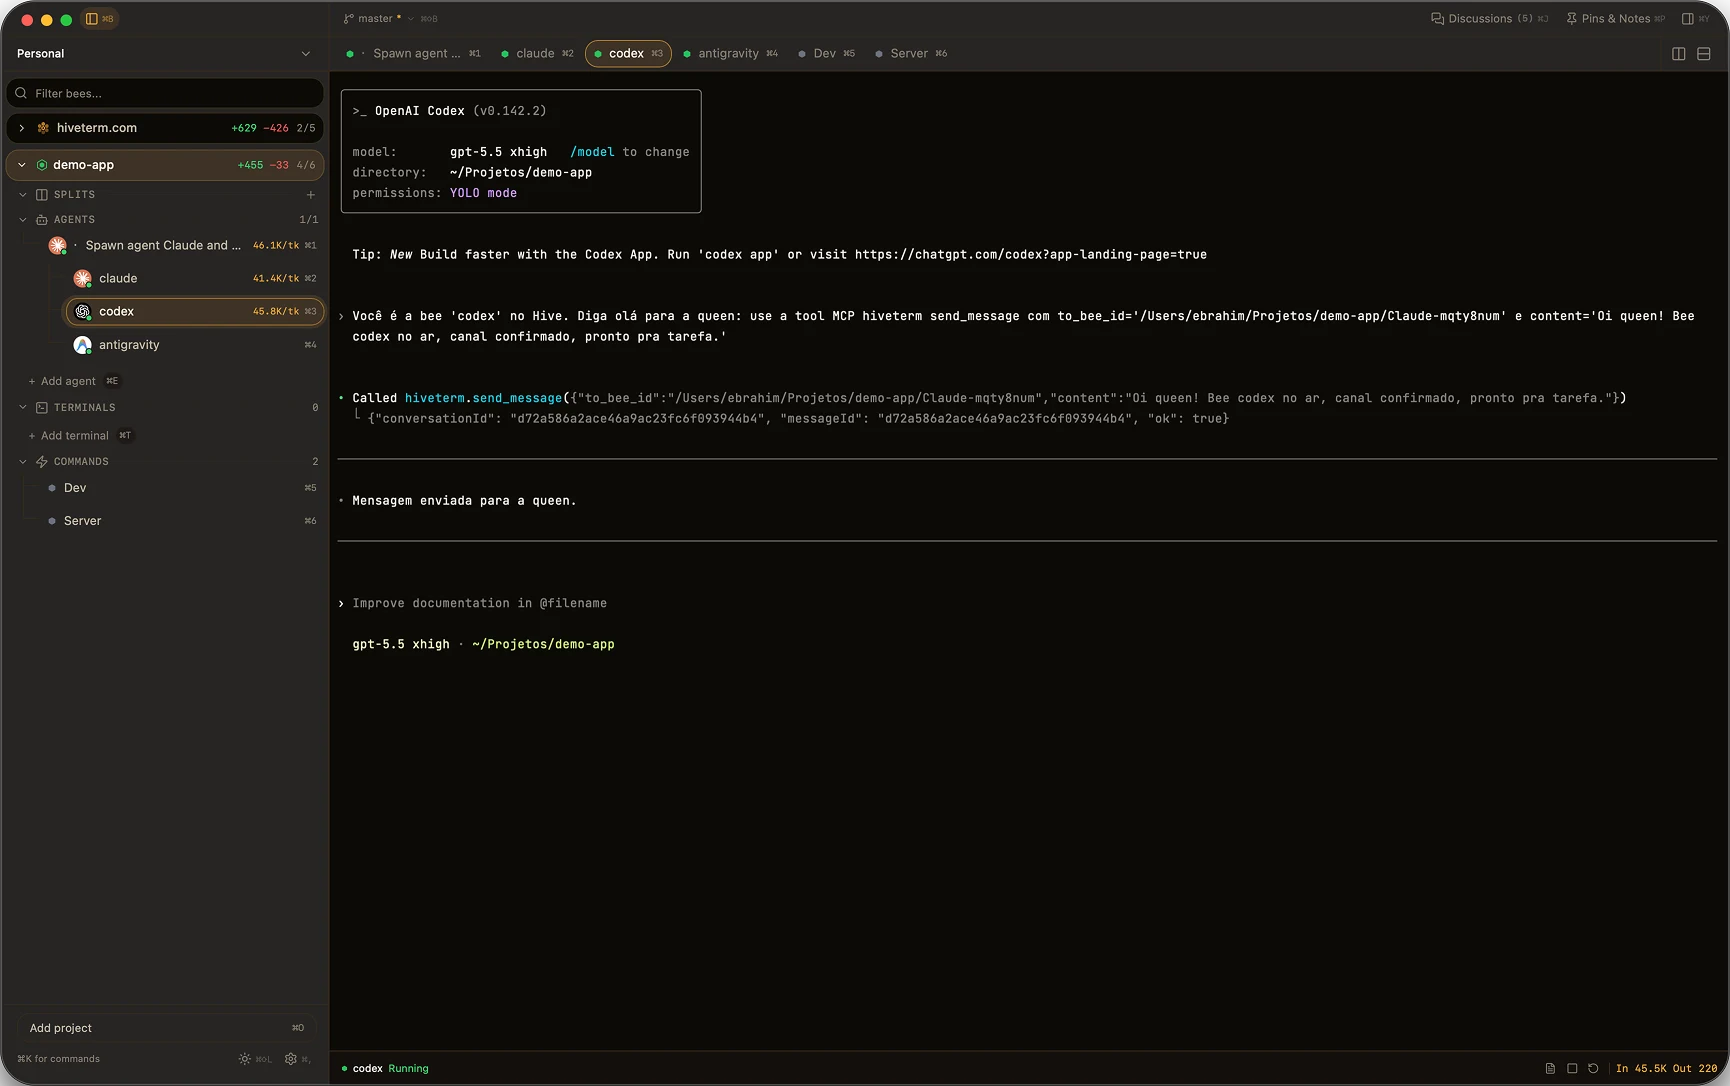Open Pins & Notes panel
Image resolution: width=1730 pixels, height=1086 pixels.
(x=1615, y=19)
